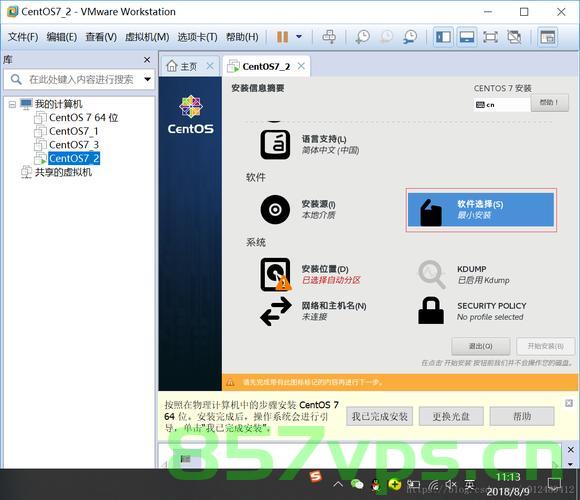Close the 主页 tab
The height and width of the screenshot is (500, 580).
(210, 66)
